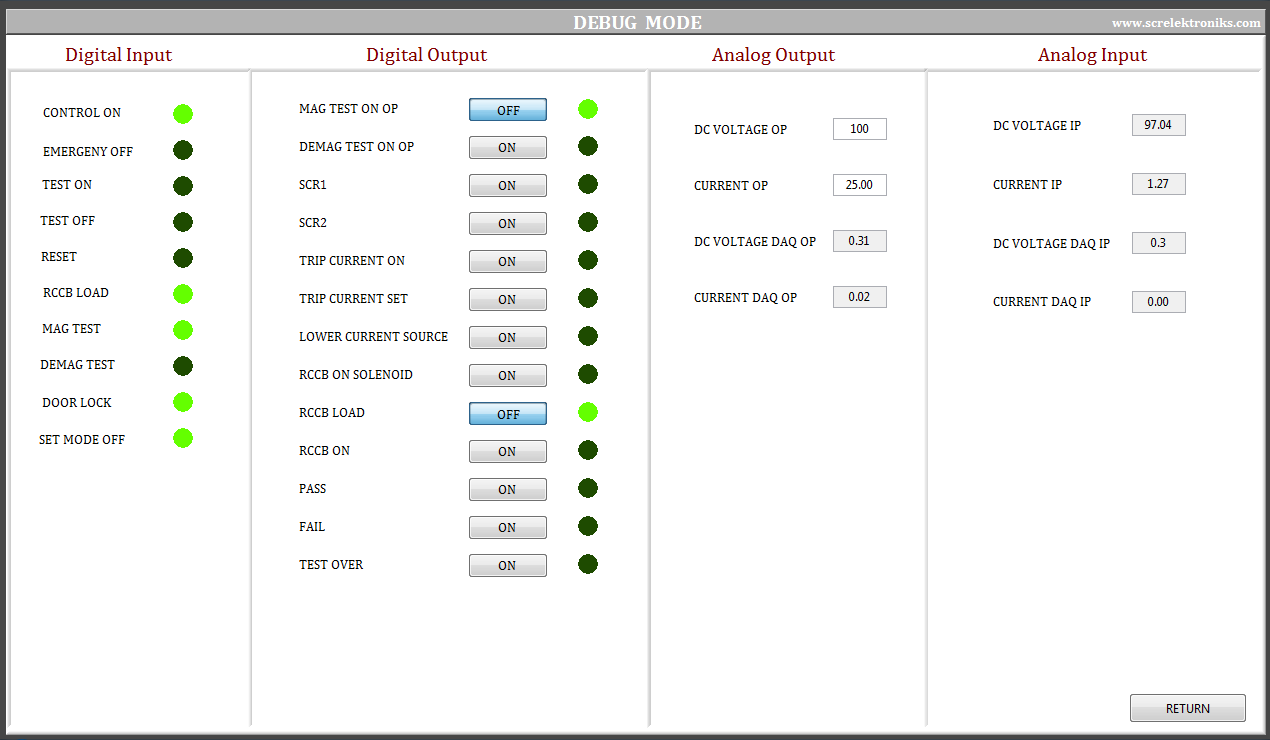Screen dimensions: 1270x740
Task: Enable TRIP CURRENT ON output
Action: pyautogui.click(x=508, y=262)
